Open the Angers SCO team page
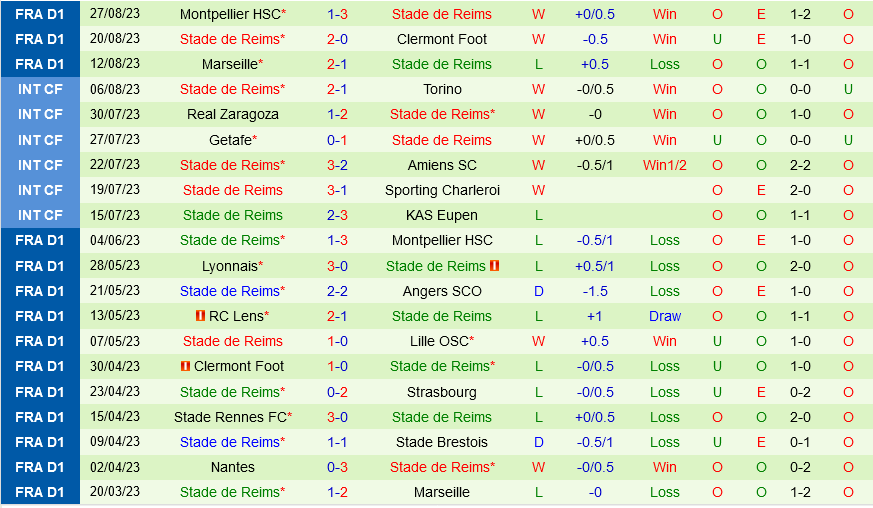The height and width of the screenshot is (508, 873). point(442,291)
